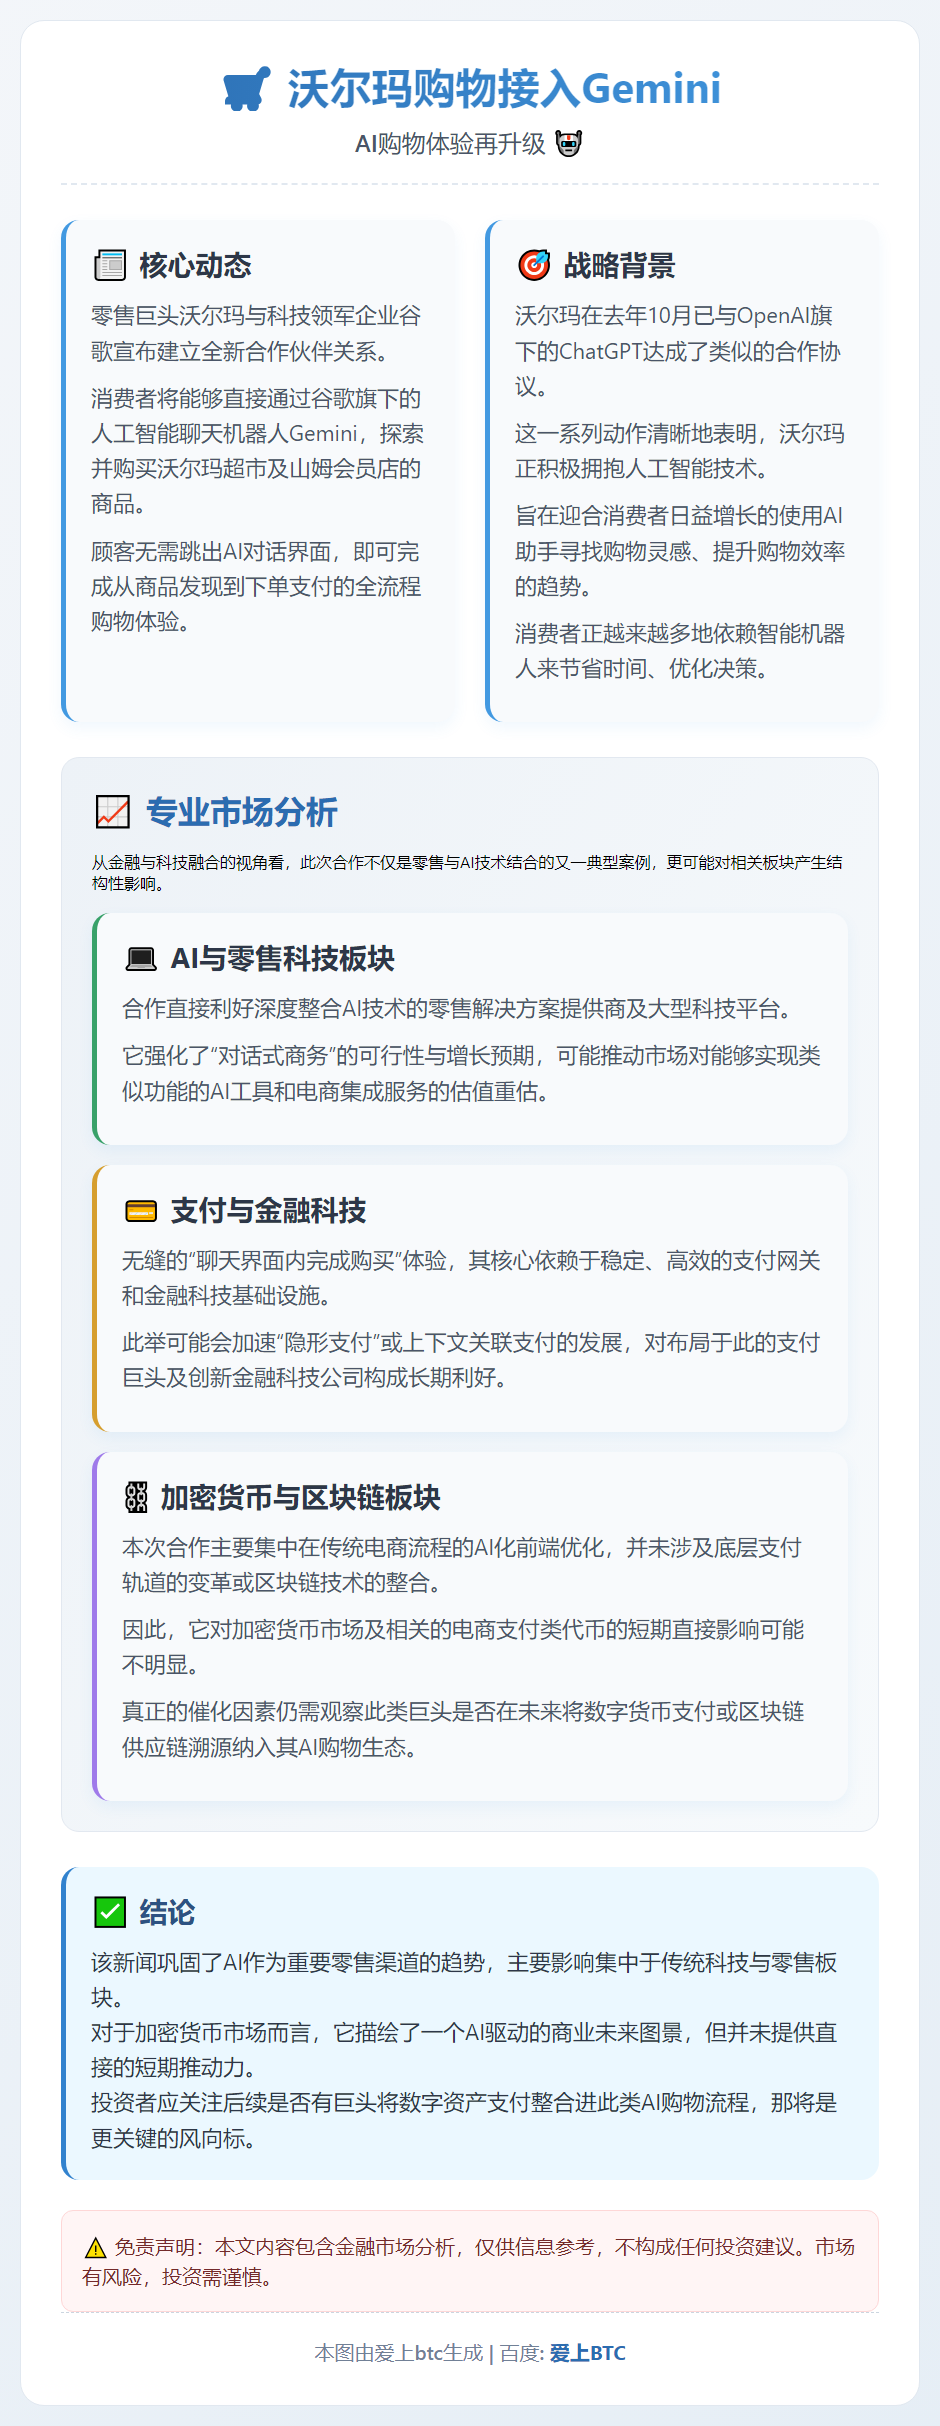This screenshot has width=940, height=2426.
Task: Click the paragraph starting 因此，它对加密货币市场
Action: (463, 1647)
